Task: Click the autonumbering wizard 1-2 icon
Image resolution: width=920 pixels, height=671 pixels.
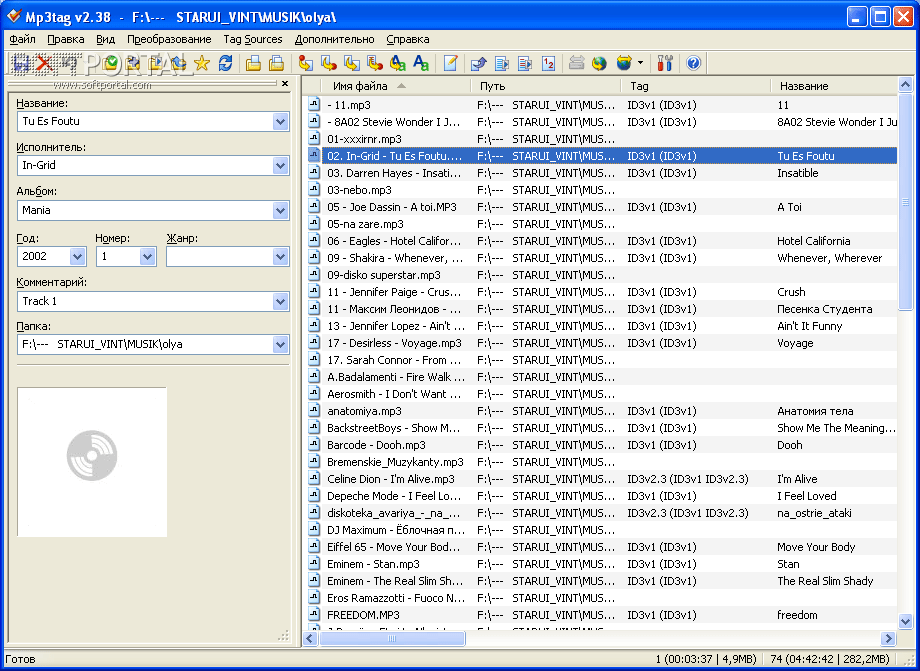Action: 549,63
